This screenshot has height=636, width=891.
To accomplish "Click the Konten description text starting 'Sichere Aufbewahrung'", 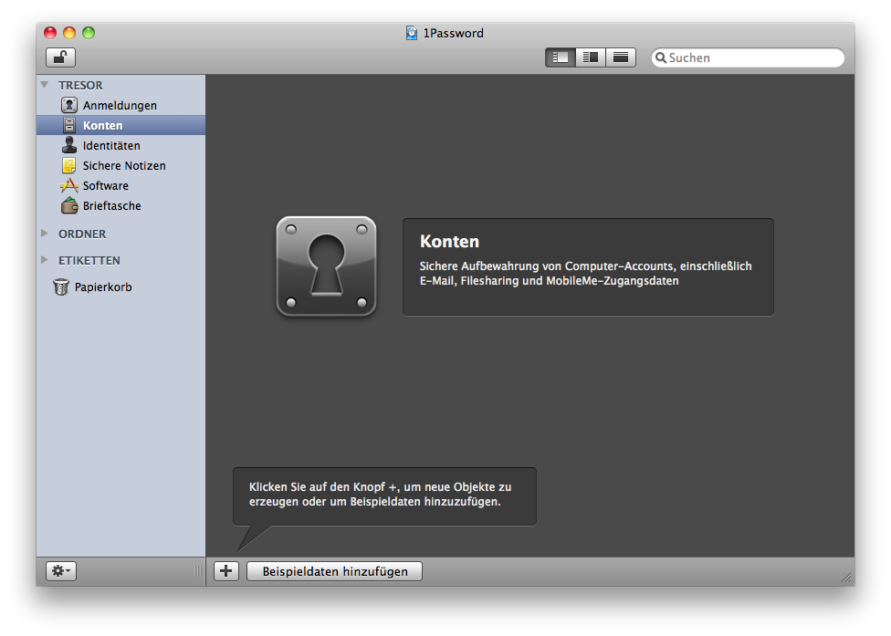I will [585, 273].
